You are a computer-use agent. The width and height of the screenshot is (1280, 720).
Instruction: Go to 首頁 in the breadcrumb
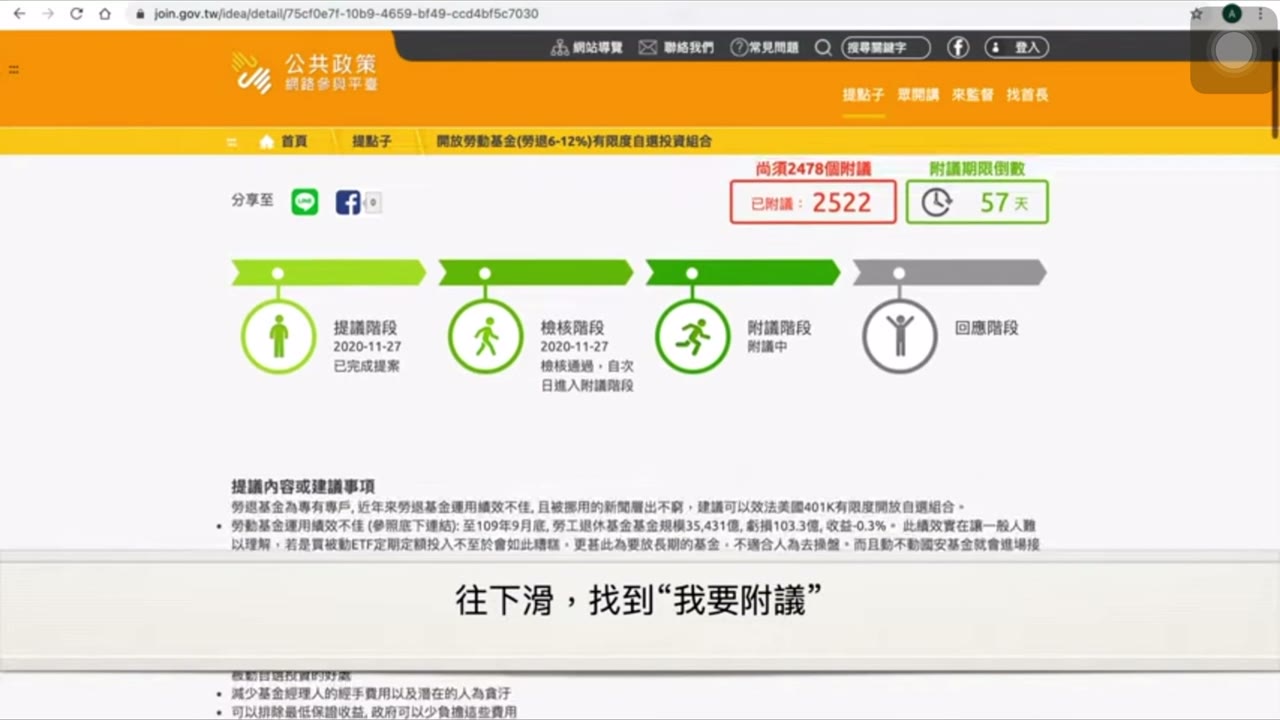click(x=283, y=142)
